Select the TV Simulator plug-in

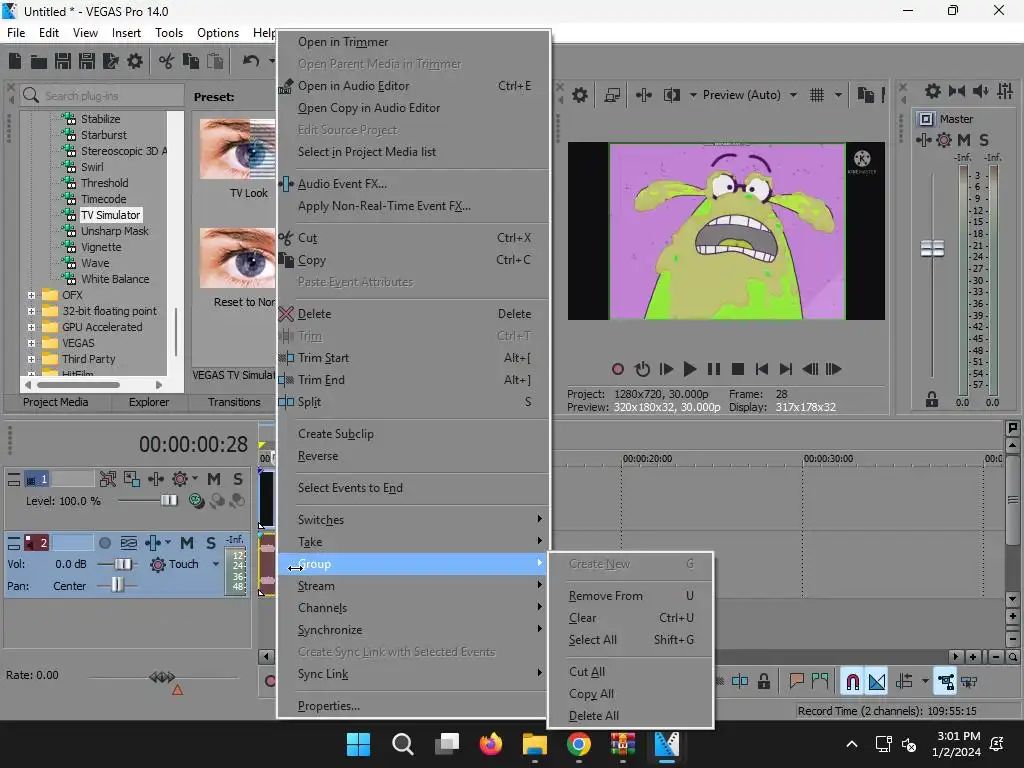pyautogui.click(x=110, y=215)
